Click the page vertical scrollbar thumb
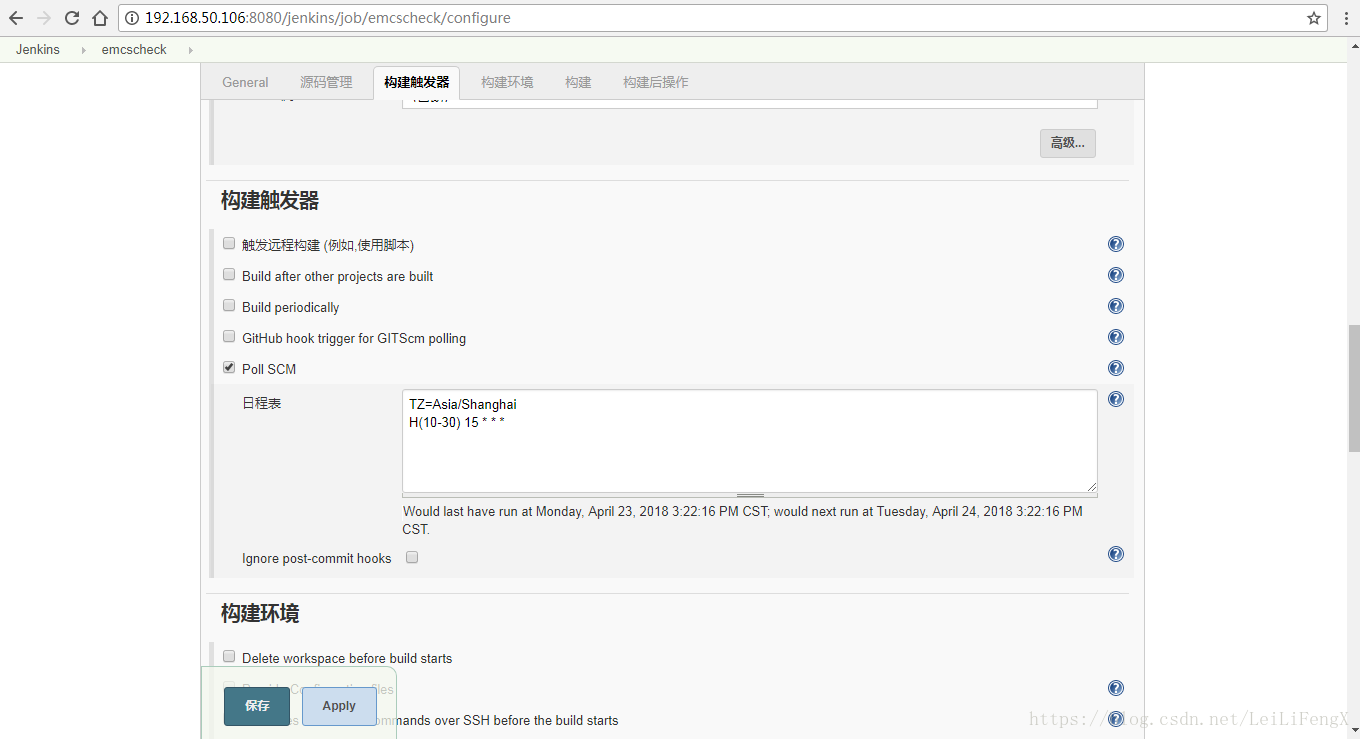This screenshot has width=1360, height=739. (x=1354, y=388)
